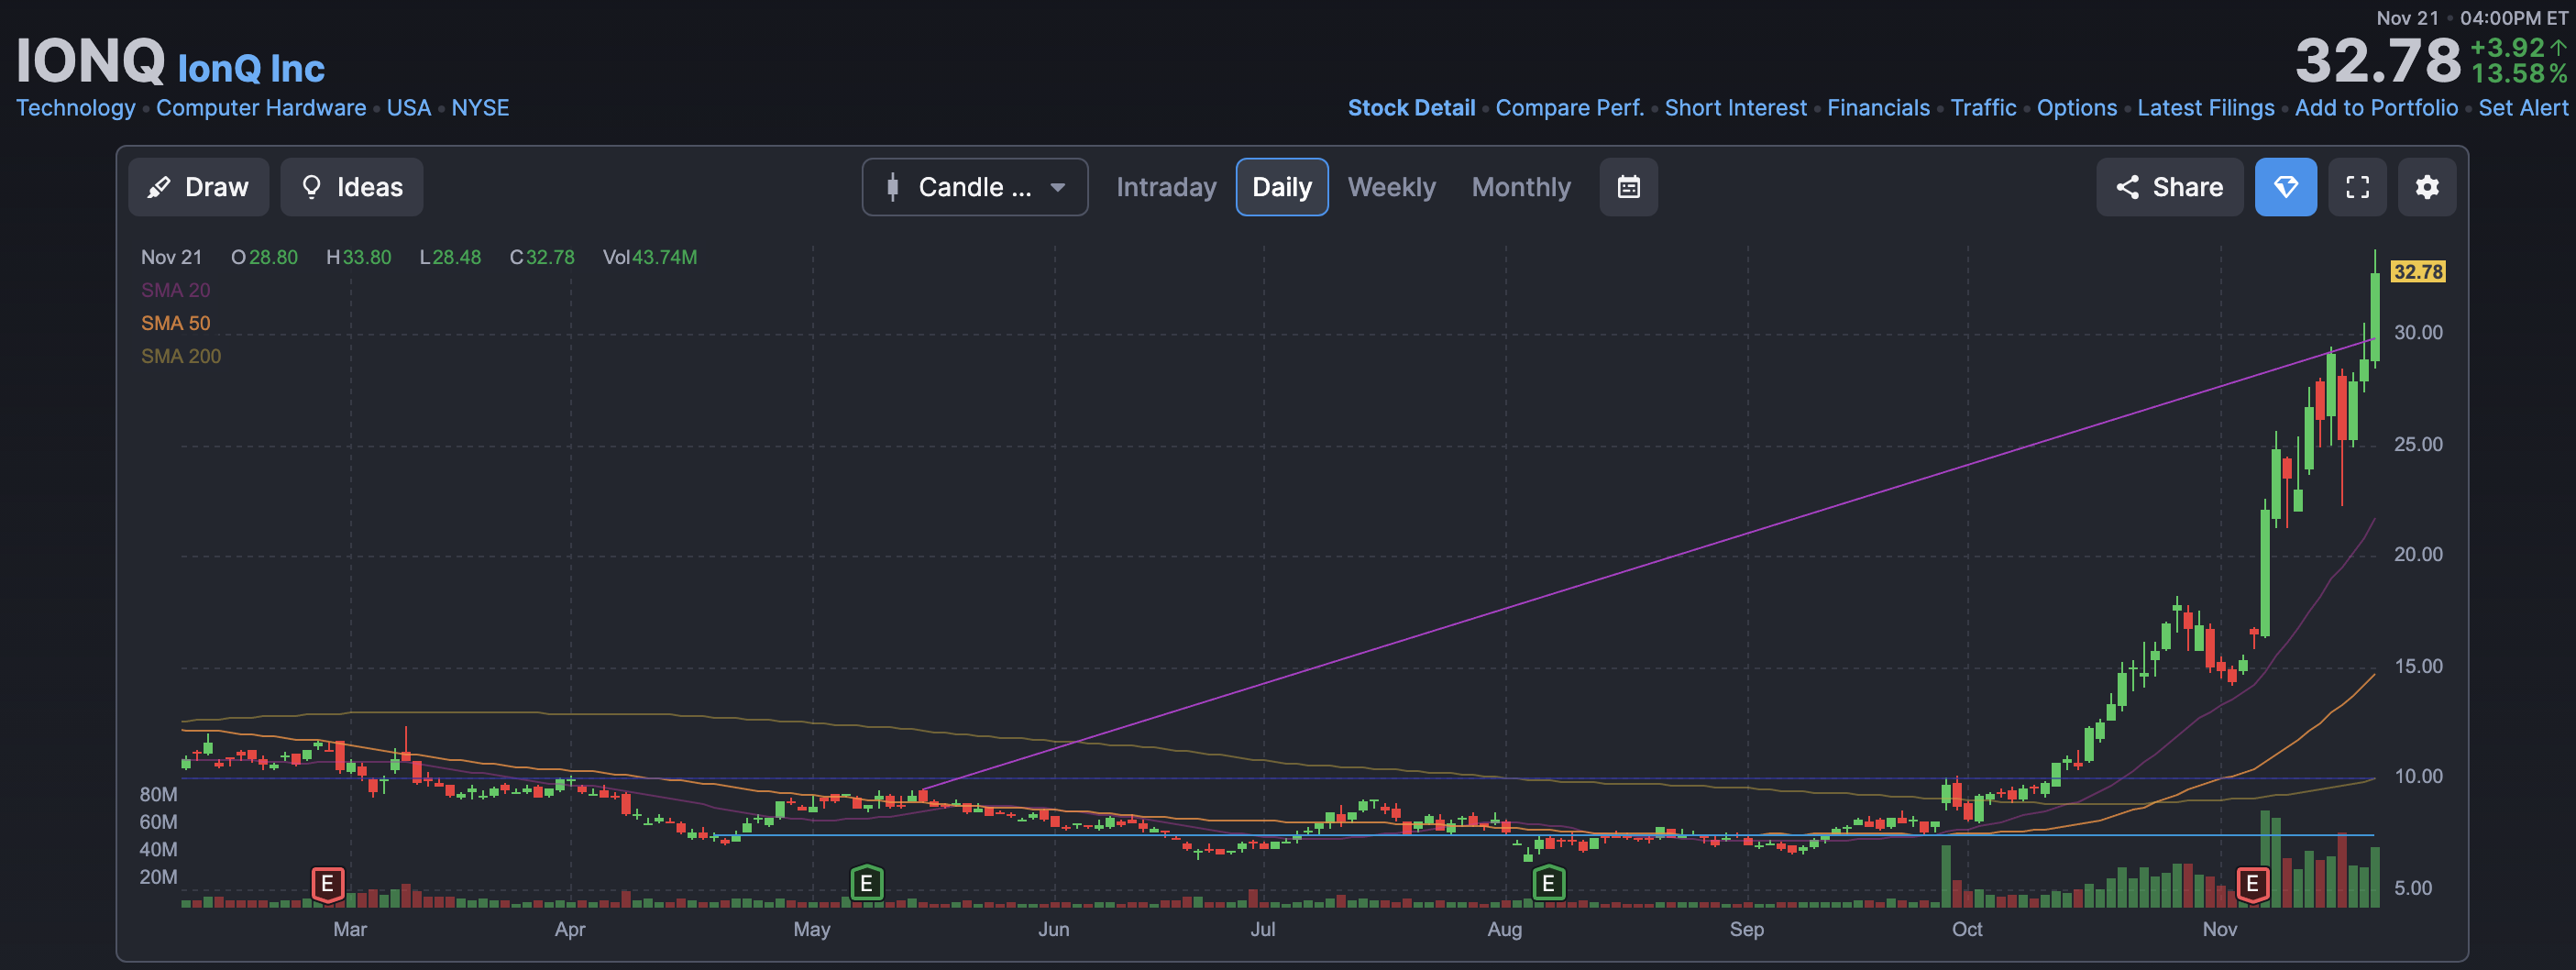2576x970 pixels.
Task: Click the 30.00 price axis label
Action: click(2417, 332)
